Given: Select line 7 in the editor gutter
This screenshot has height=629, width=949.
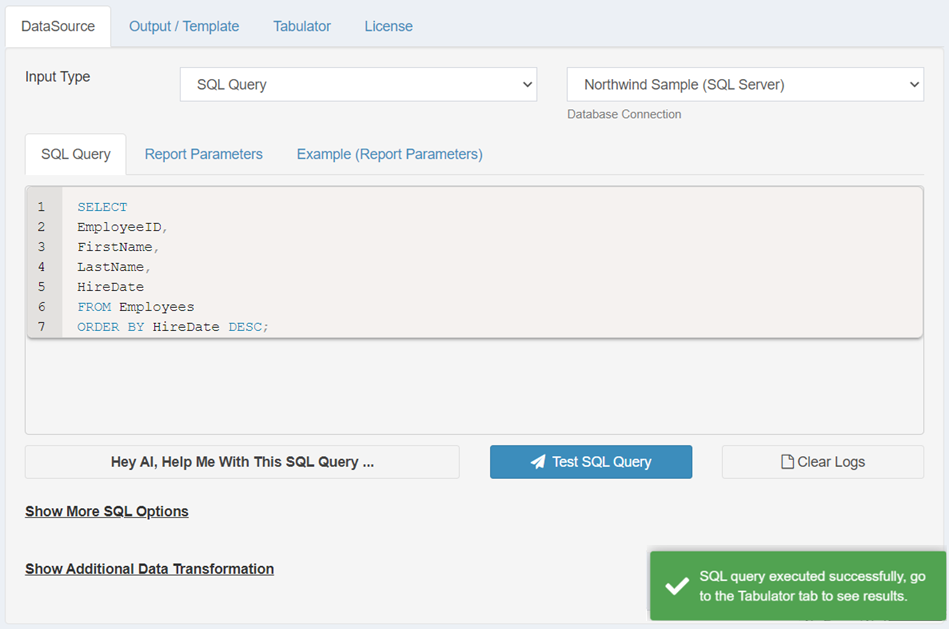Looking at the screenshot, I should [x=42, y=326].
